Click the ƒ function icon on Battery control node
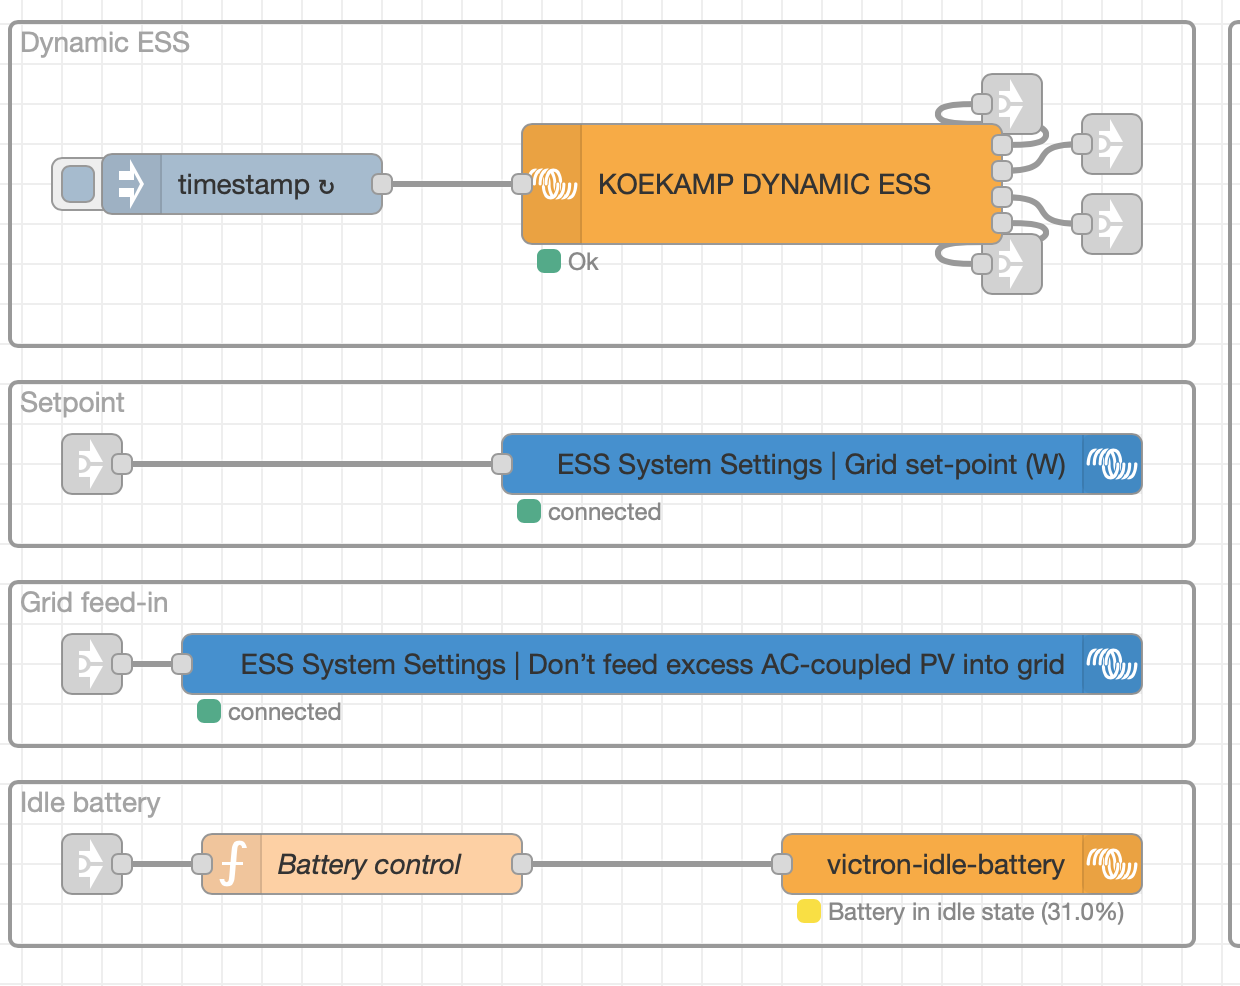1240x986 pixels. click(231, 864)
